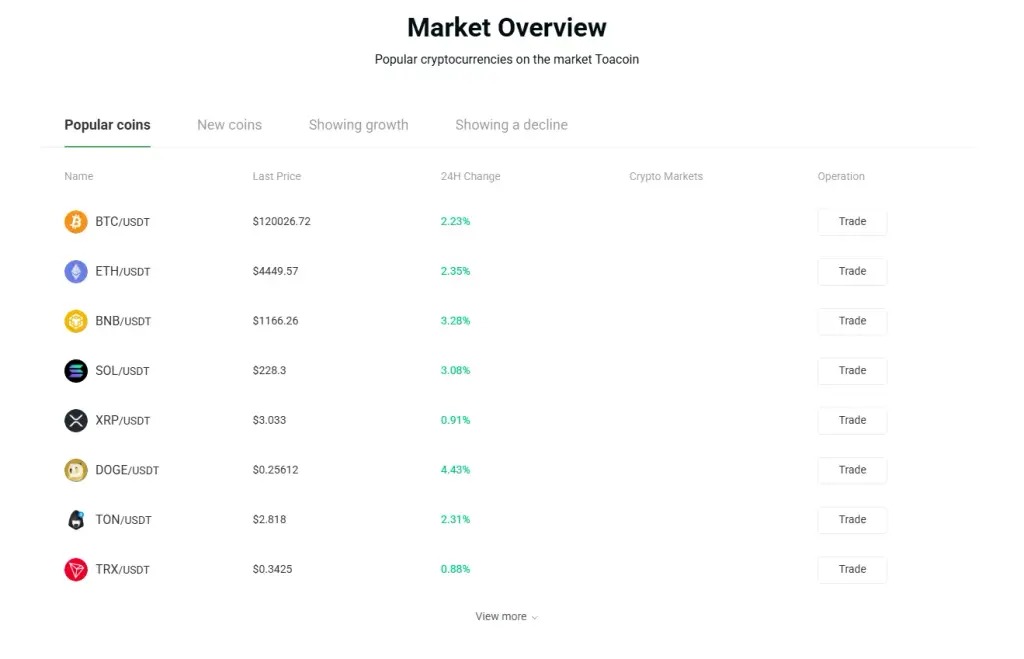Viewport: 1024px width, 659px height.
Task: Click the XRP coin icon
Action: pos(76,420)
